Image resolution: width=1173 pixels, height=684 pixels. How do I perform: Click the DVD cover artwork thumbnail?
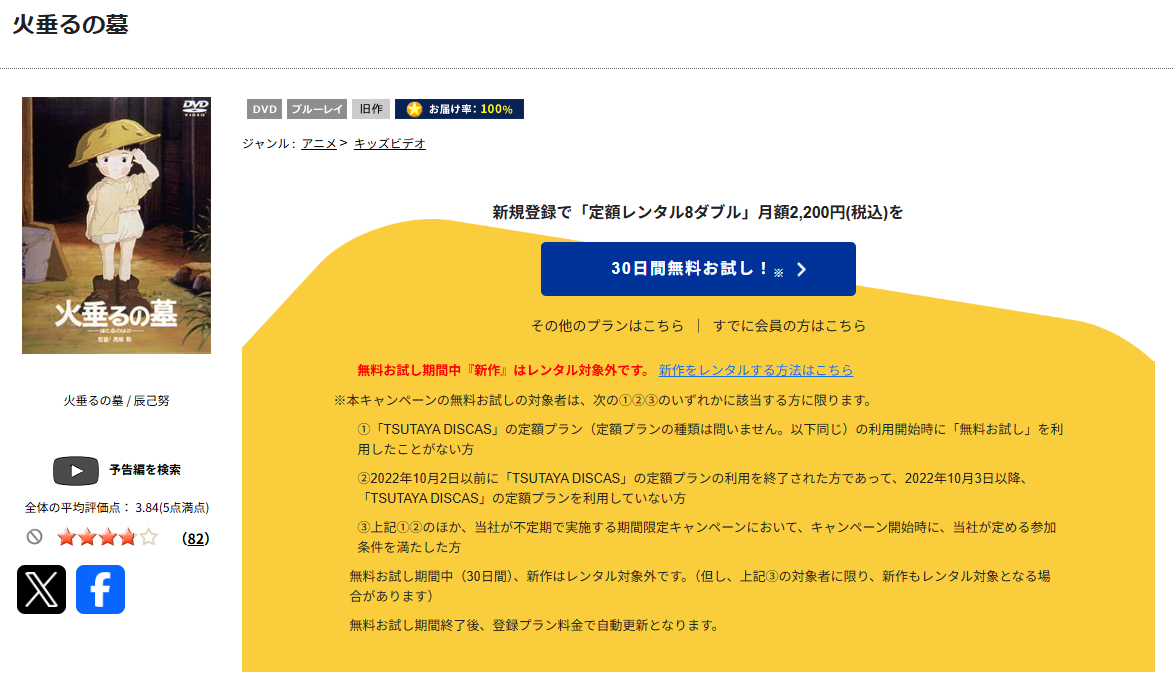[x=116, y=225]
